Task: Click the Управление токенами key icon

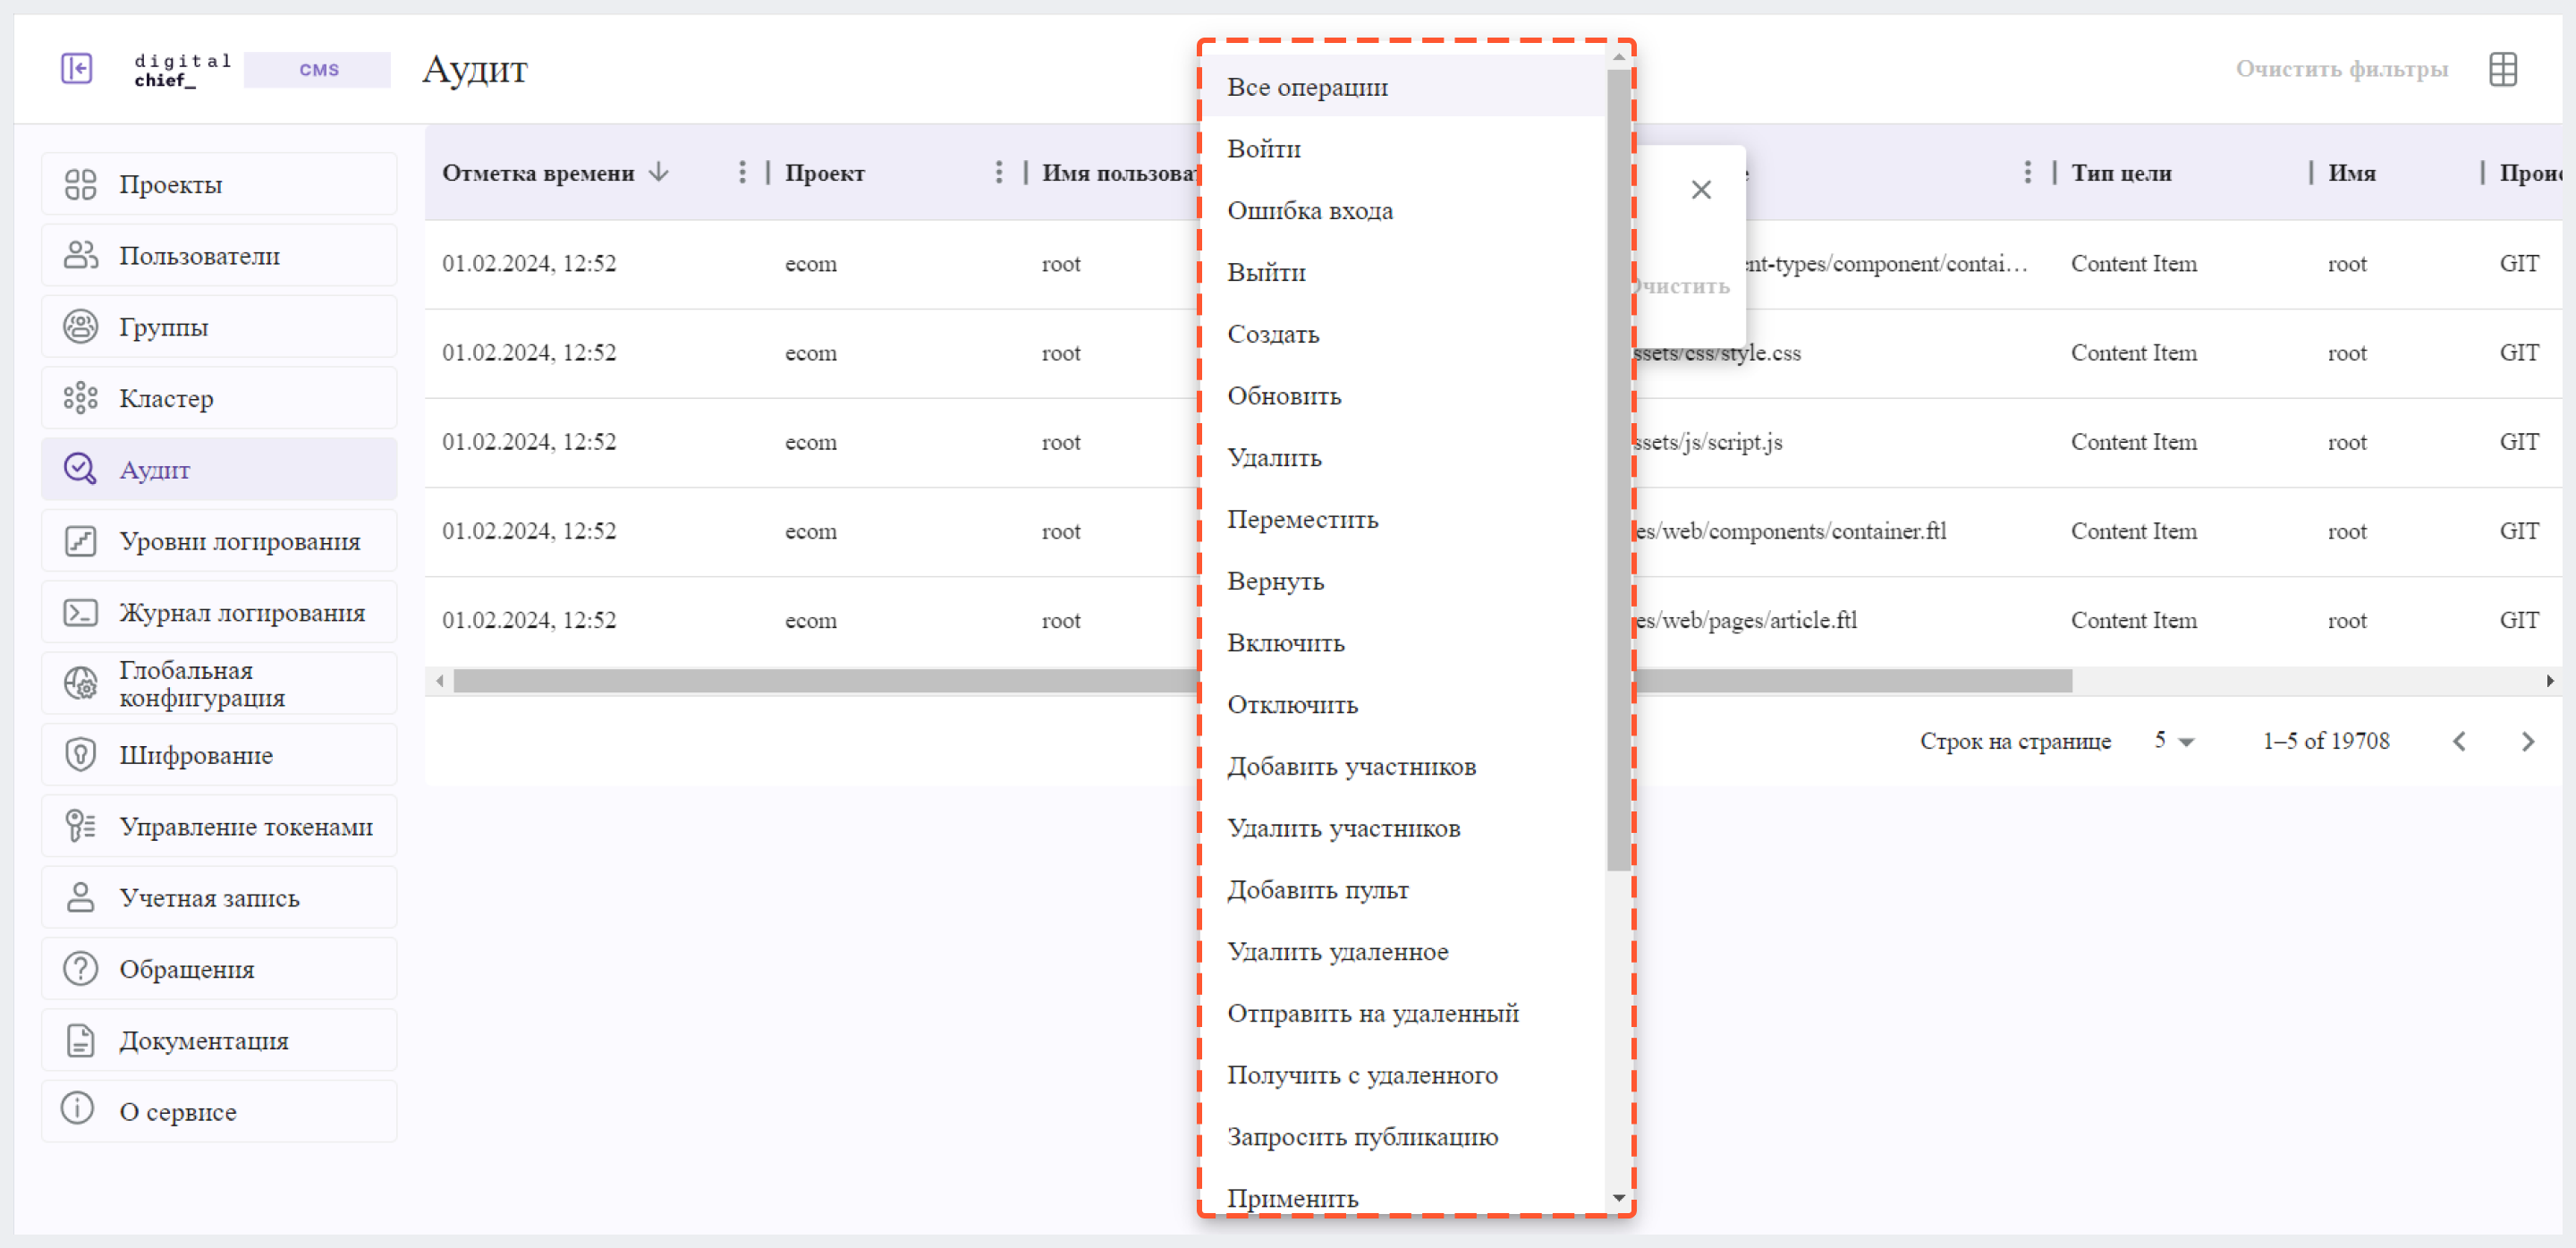Action: click(80, 825)
